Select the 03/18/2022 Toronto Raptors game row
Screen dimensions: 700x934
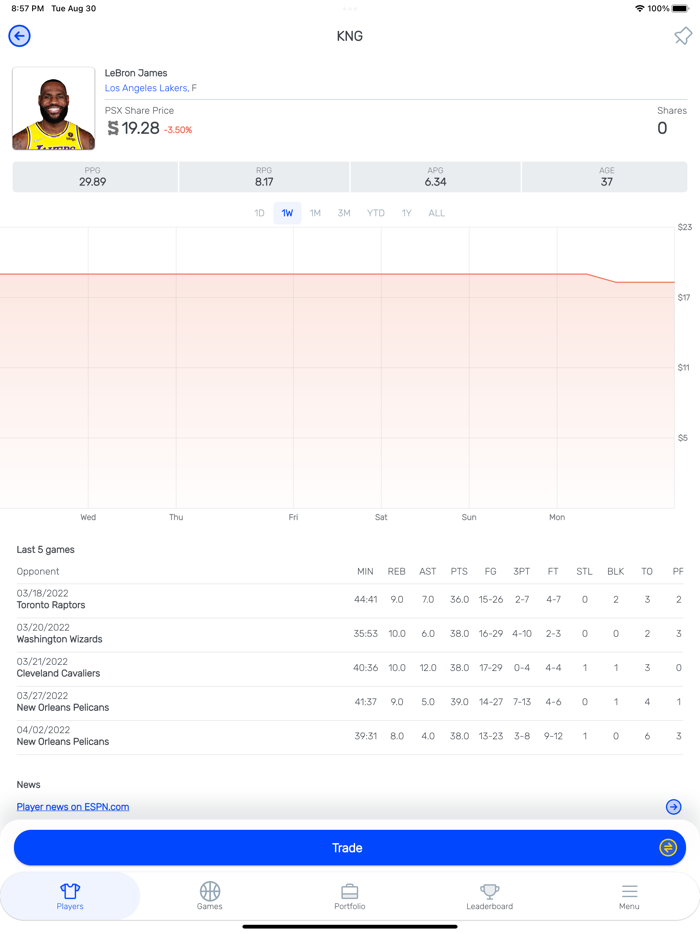coord(350,599)
